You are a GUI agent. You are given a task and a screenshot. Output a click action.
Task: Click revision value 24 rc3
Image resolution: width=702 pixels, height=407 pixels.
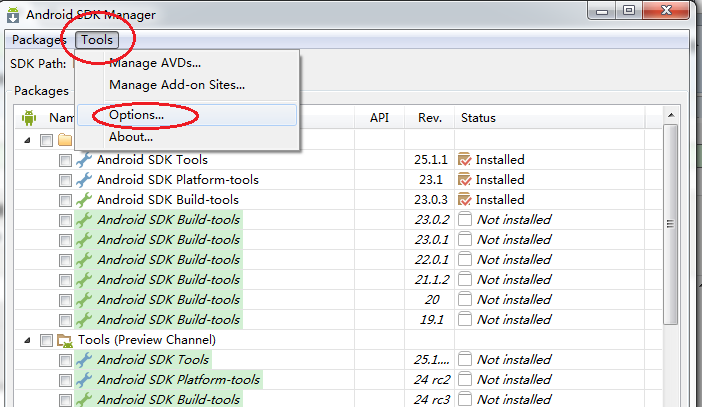(x=432, y=399)
